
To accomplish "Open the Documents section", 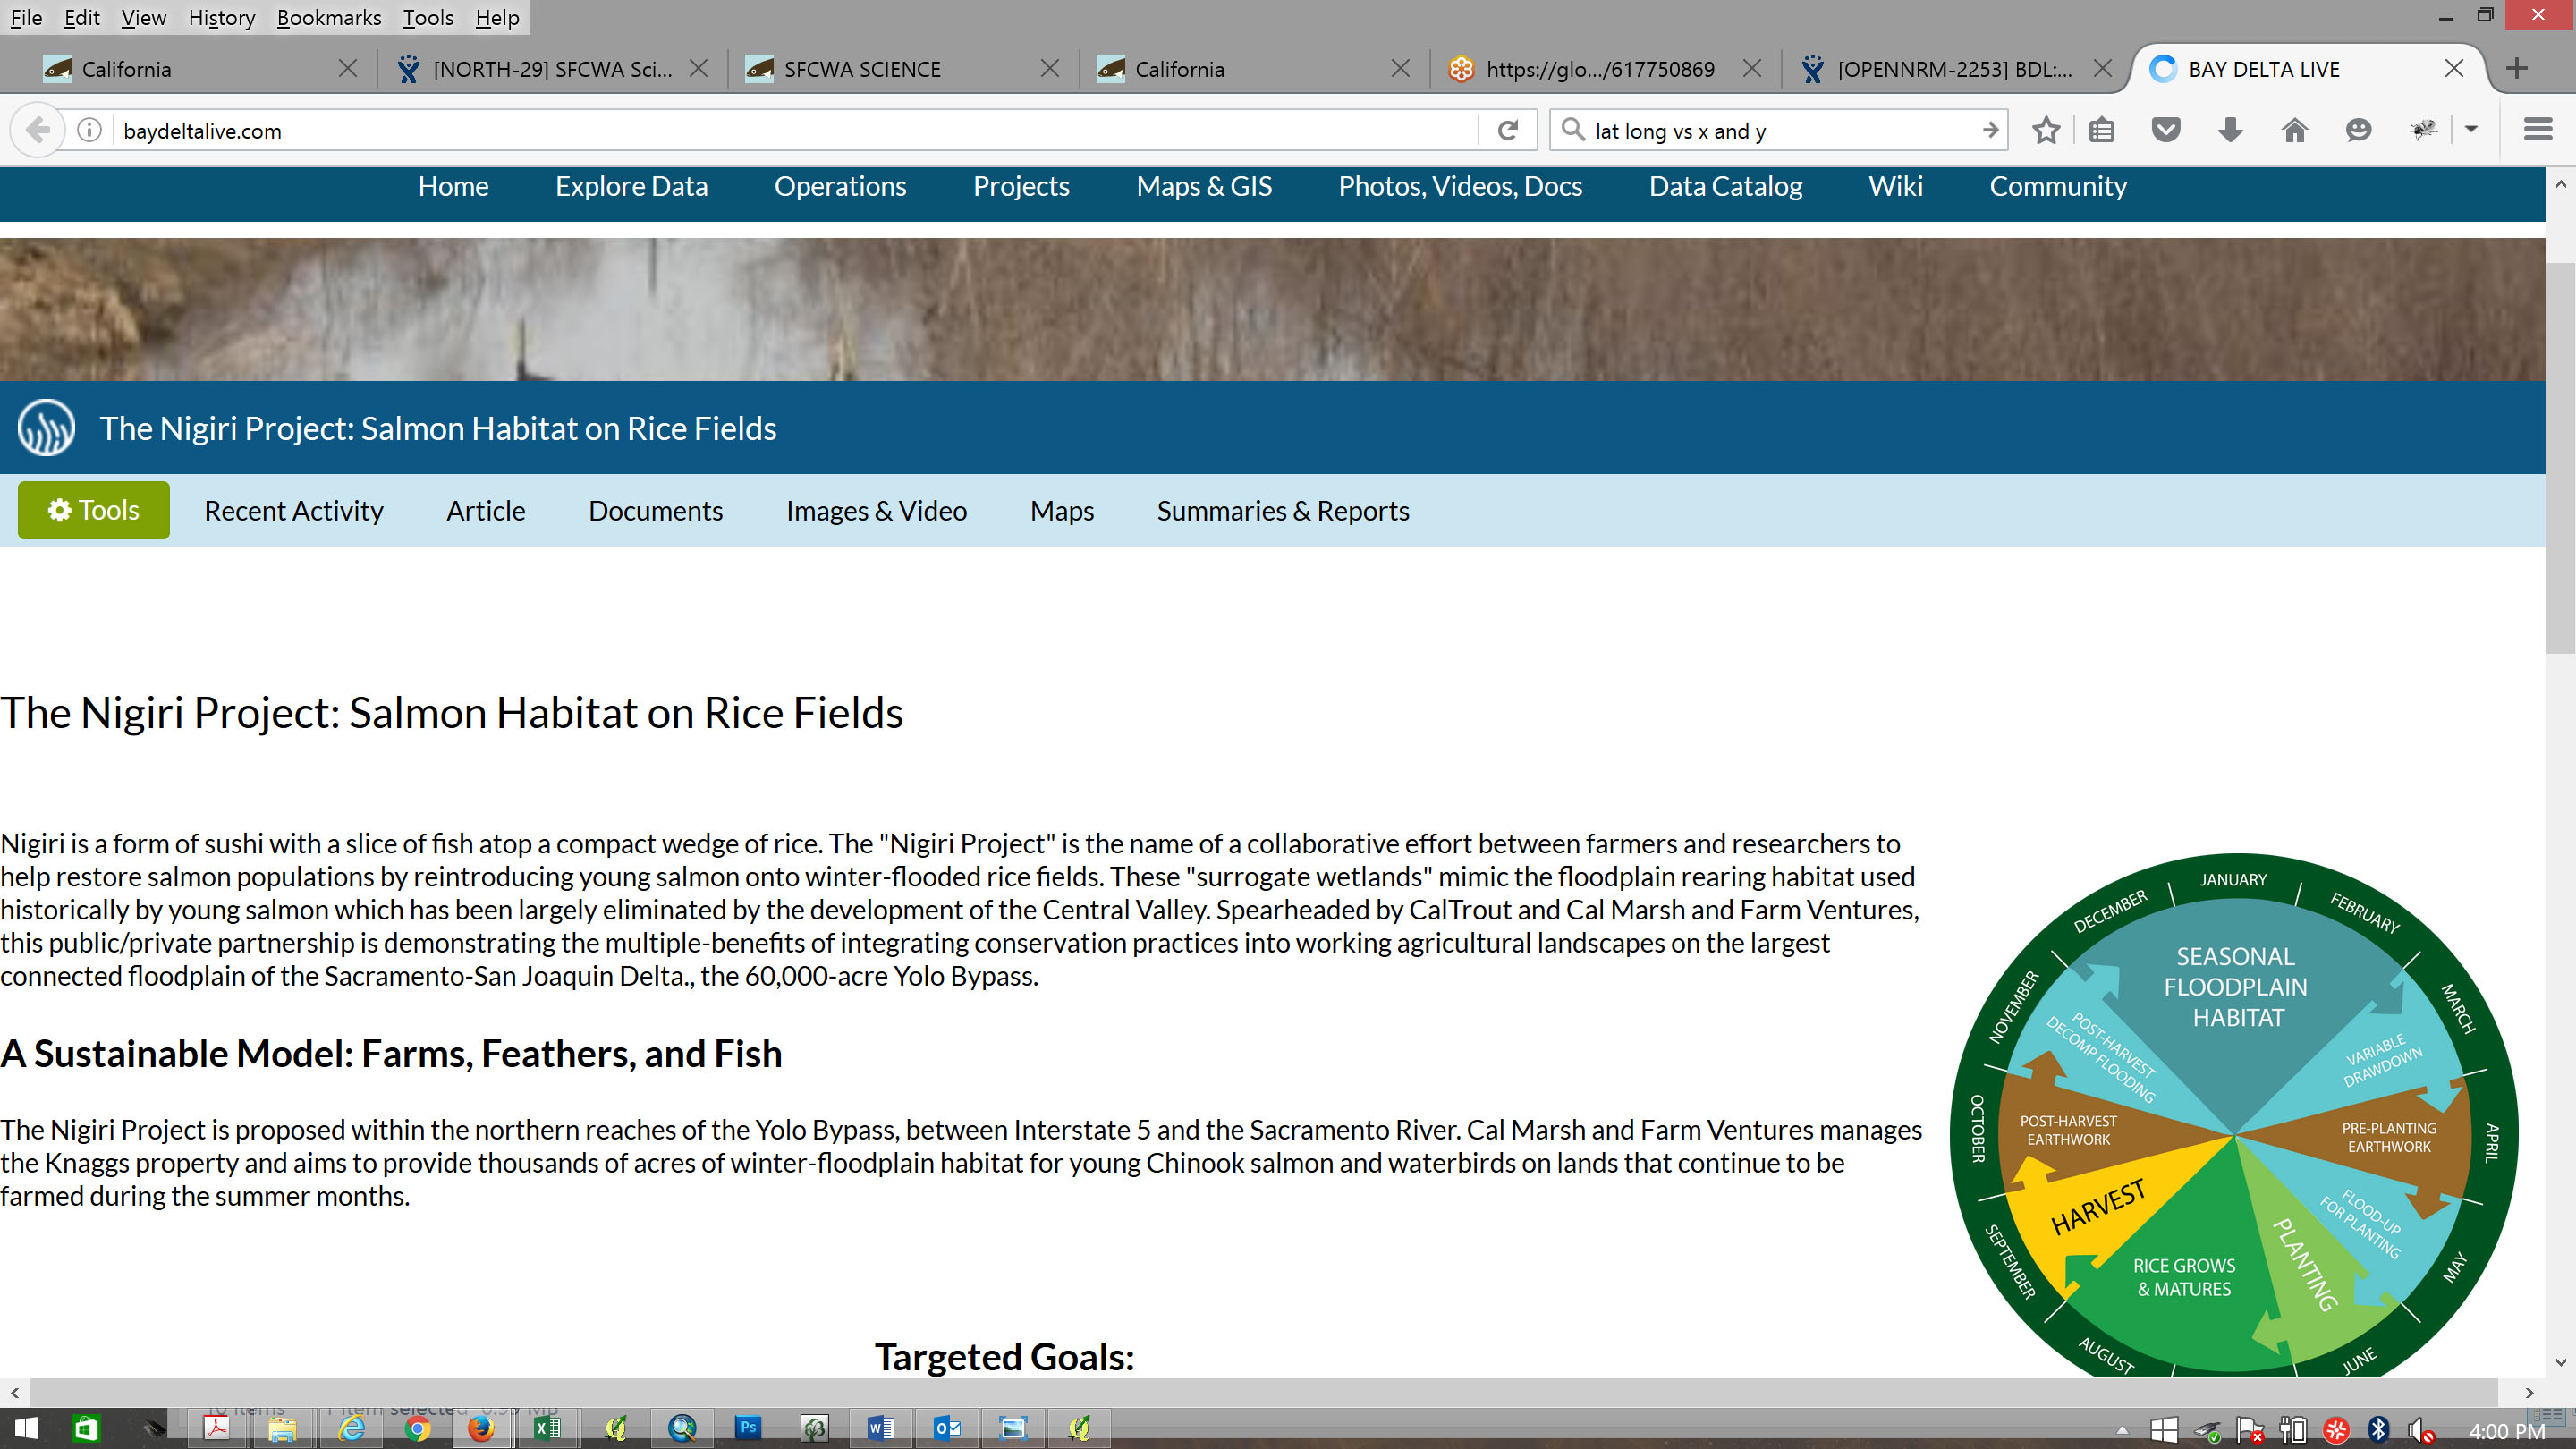I will point(656,510).
